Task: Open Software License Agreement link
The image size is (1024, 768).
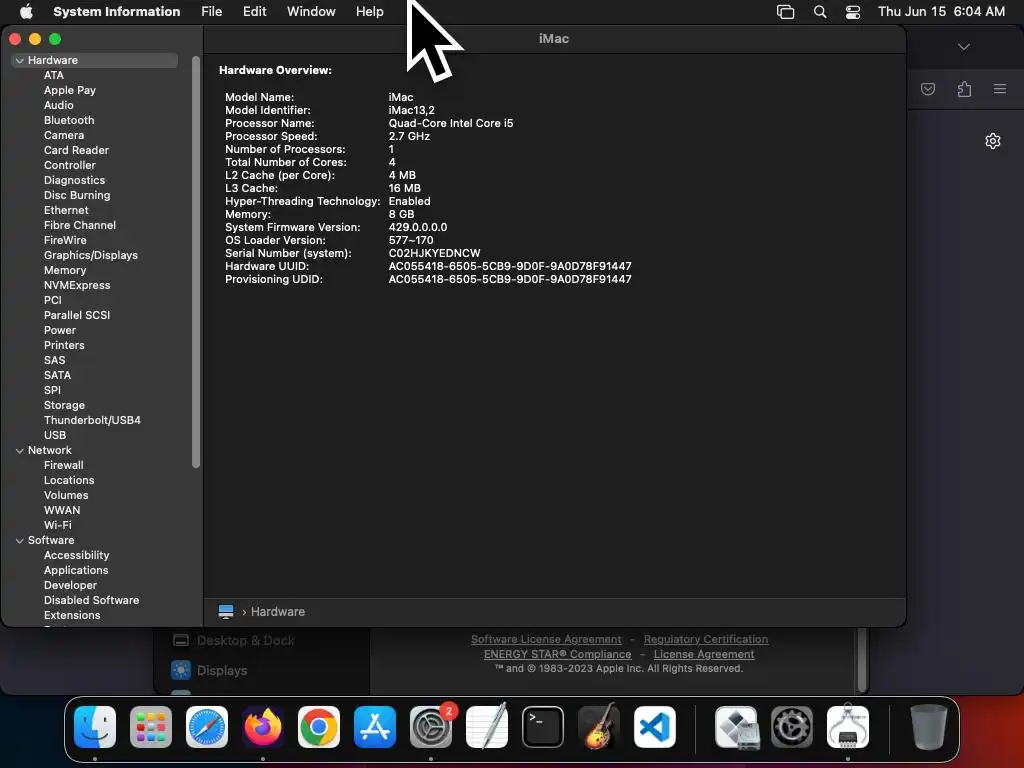Action: tap(546, 639)
